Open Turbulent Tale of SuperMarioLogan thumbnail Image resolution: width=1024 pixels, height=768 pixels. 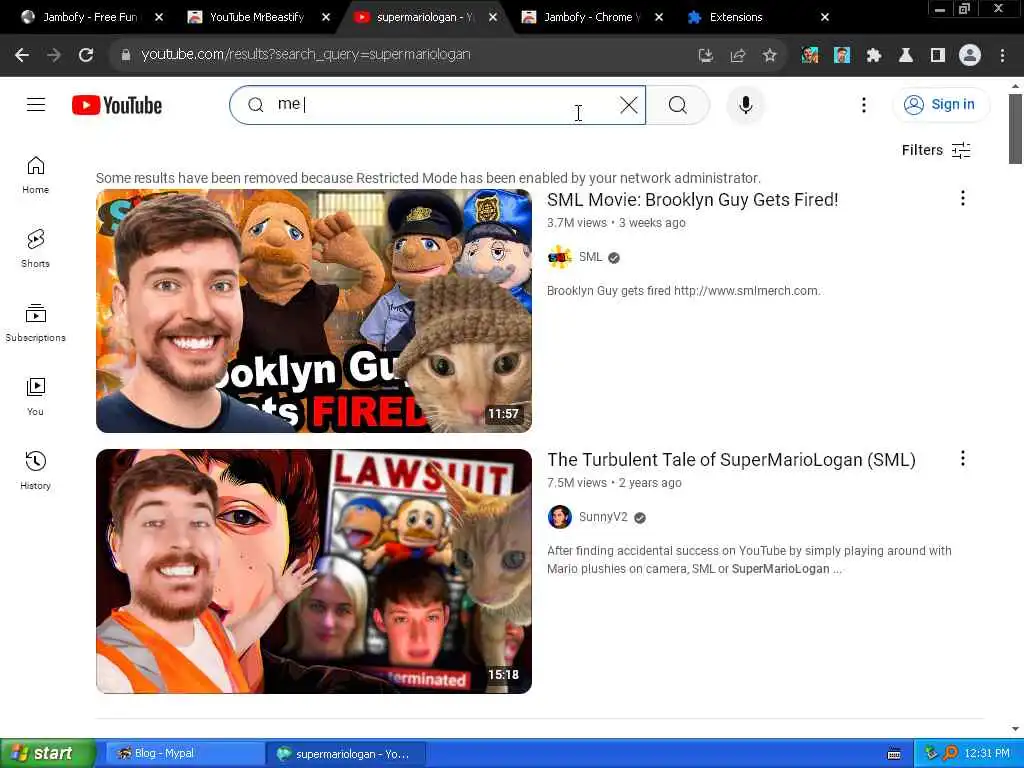tap(313, 571)
